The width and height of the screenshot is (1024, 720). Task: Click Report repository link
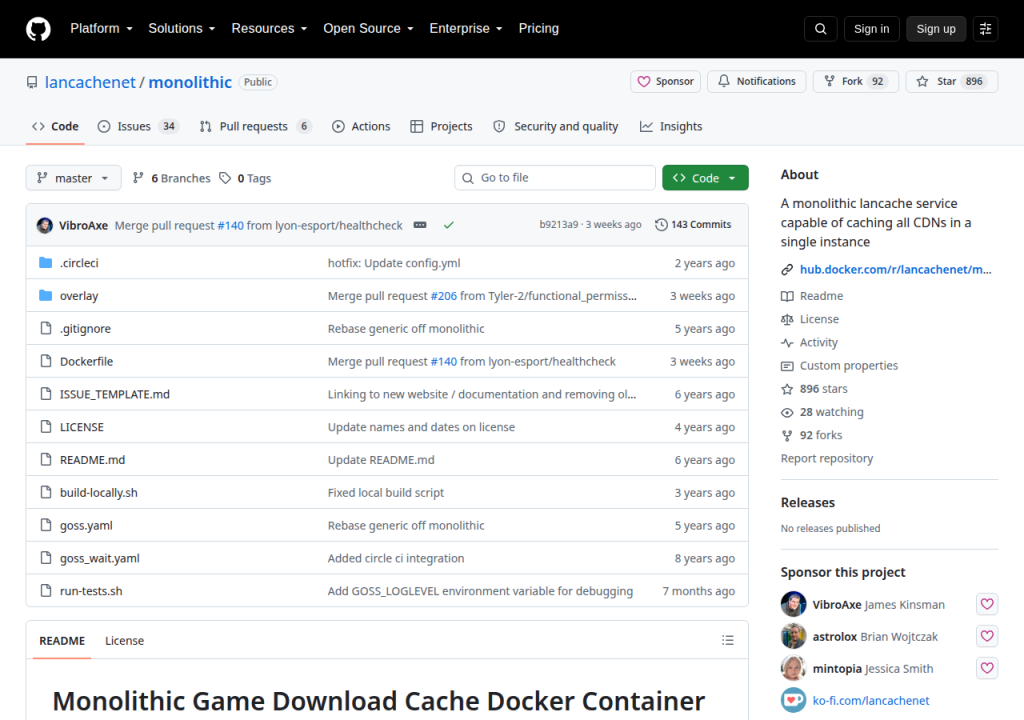point(827,458)
